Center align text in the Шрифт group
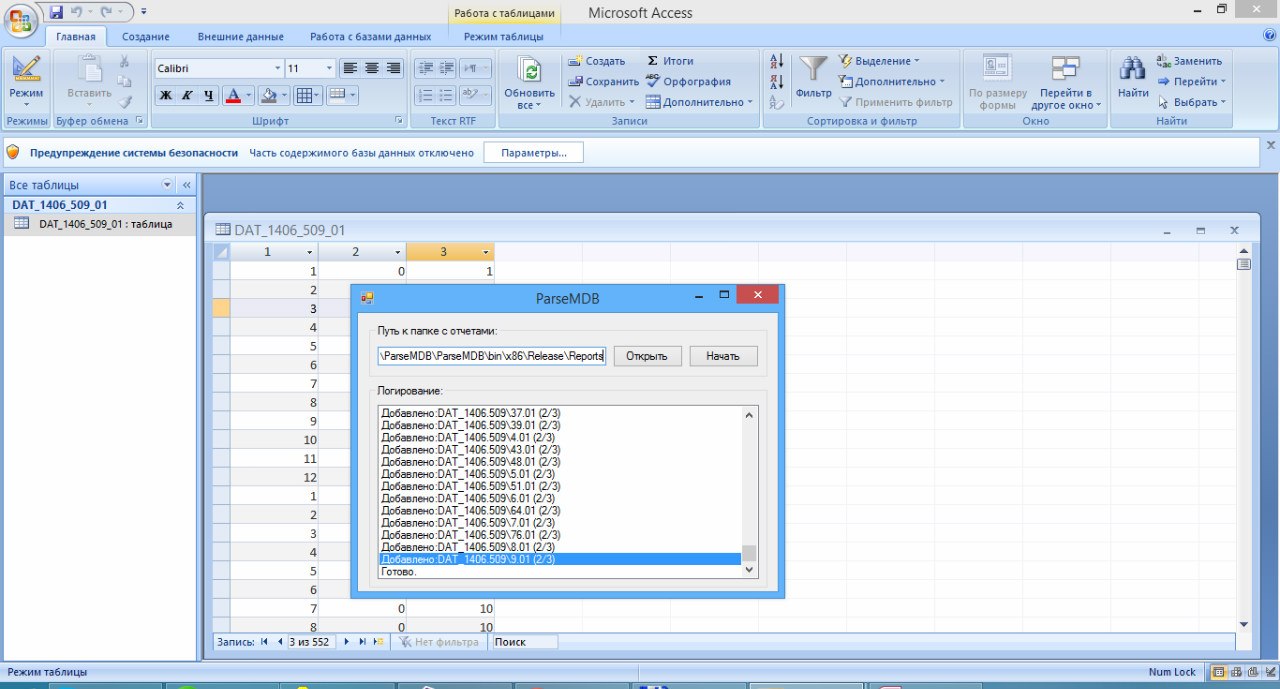Viewport: 1280px width, 689px height. (x=371, y=68)
